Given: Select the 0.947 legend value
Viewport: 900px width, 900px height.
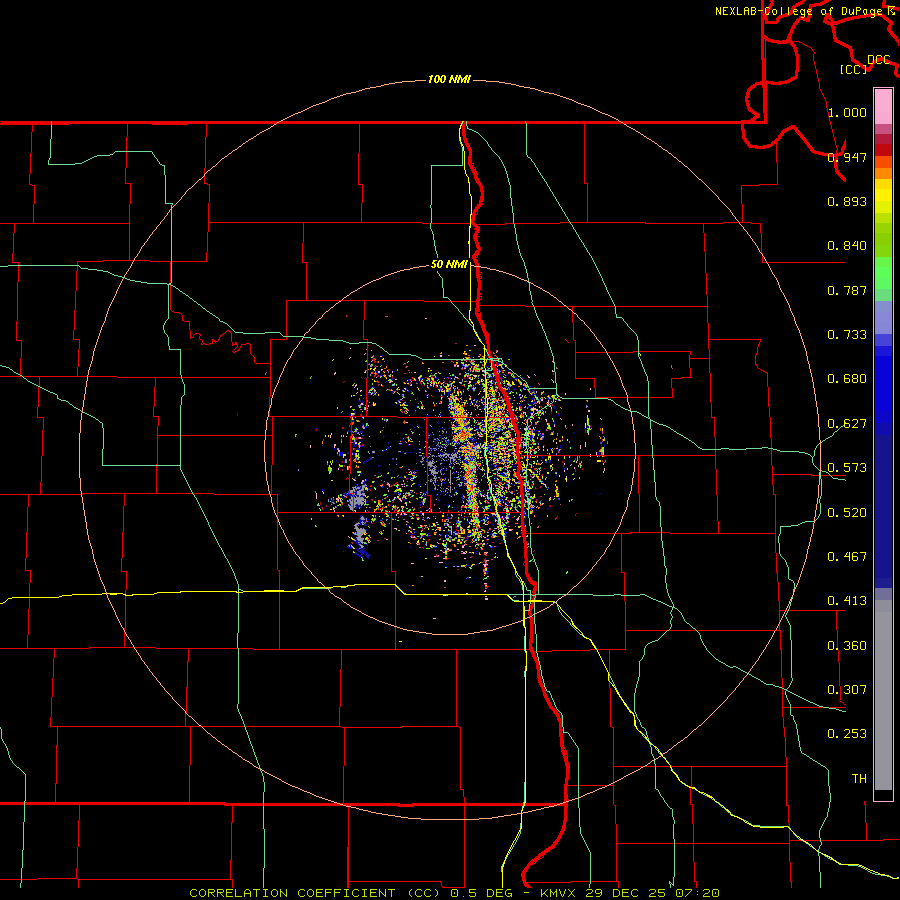Looking at the screenshot, I should point(847,157).
